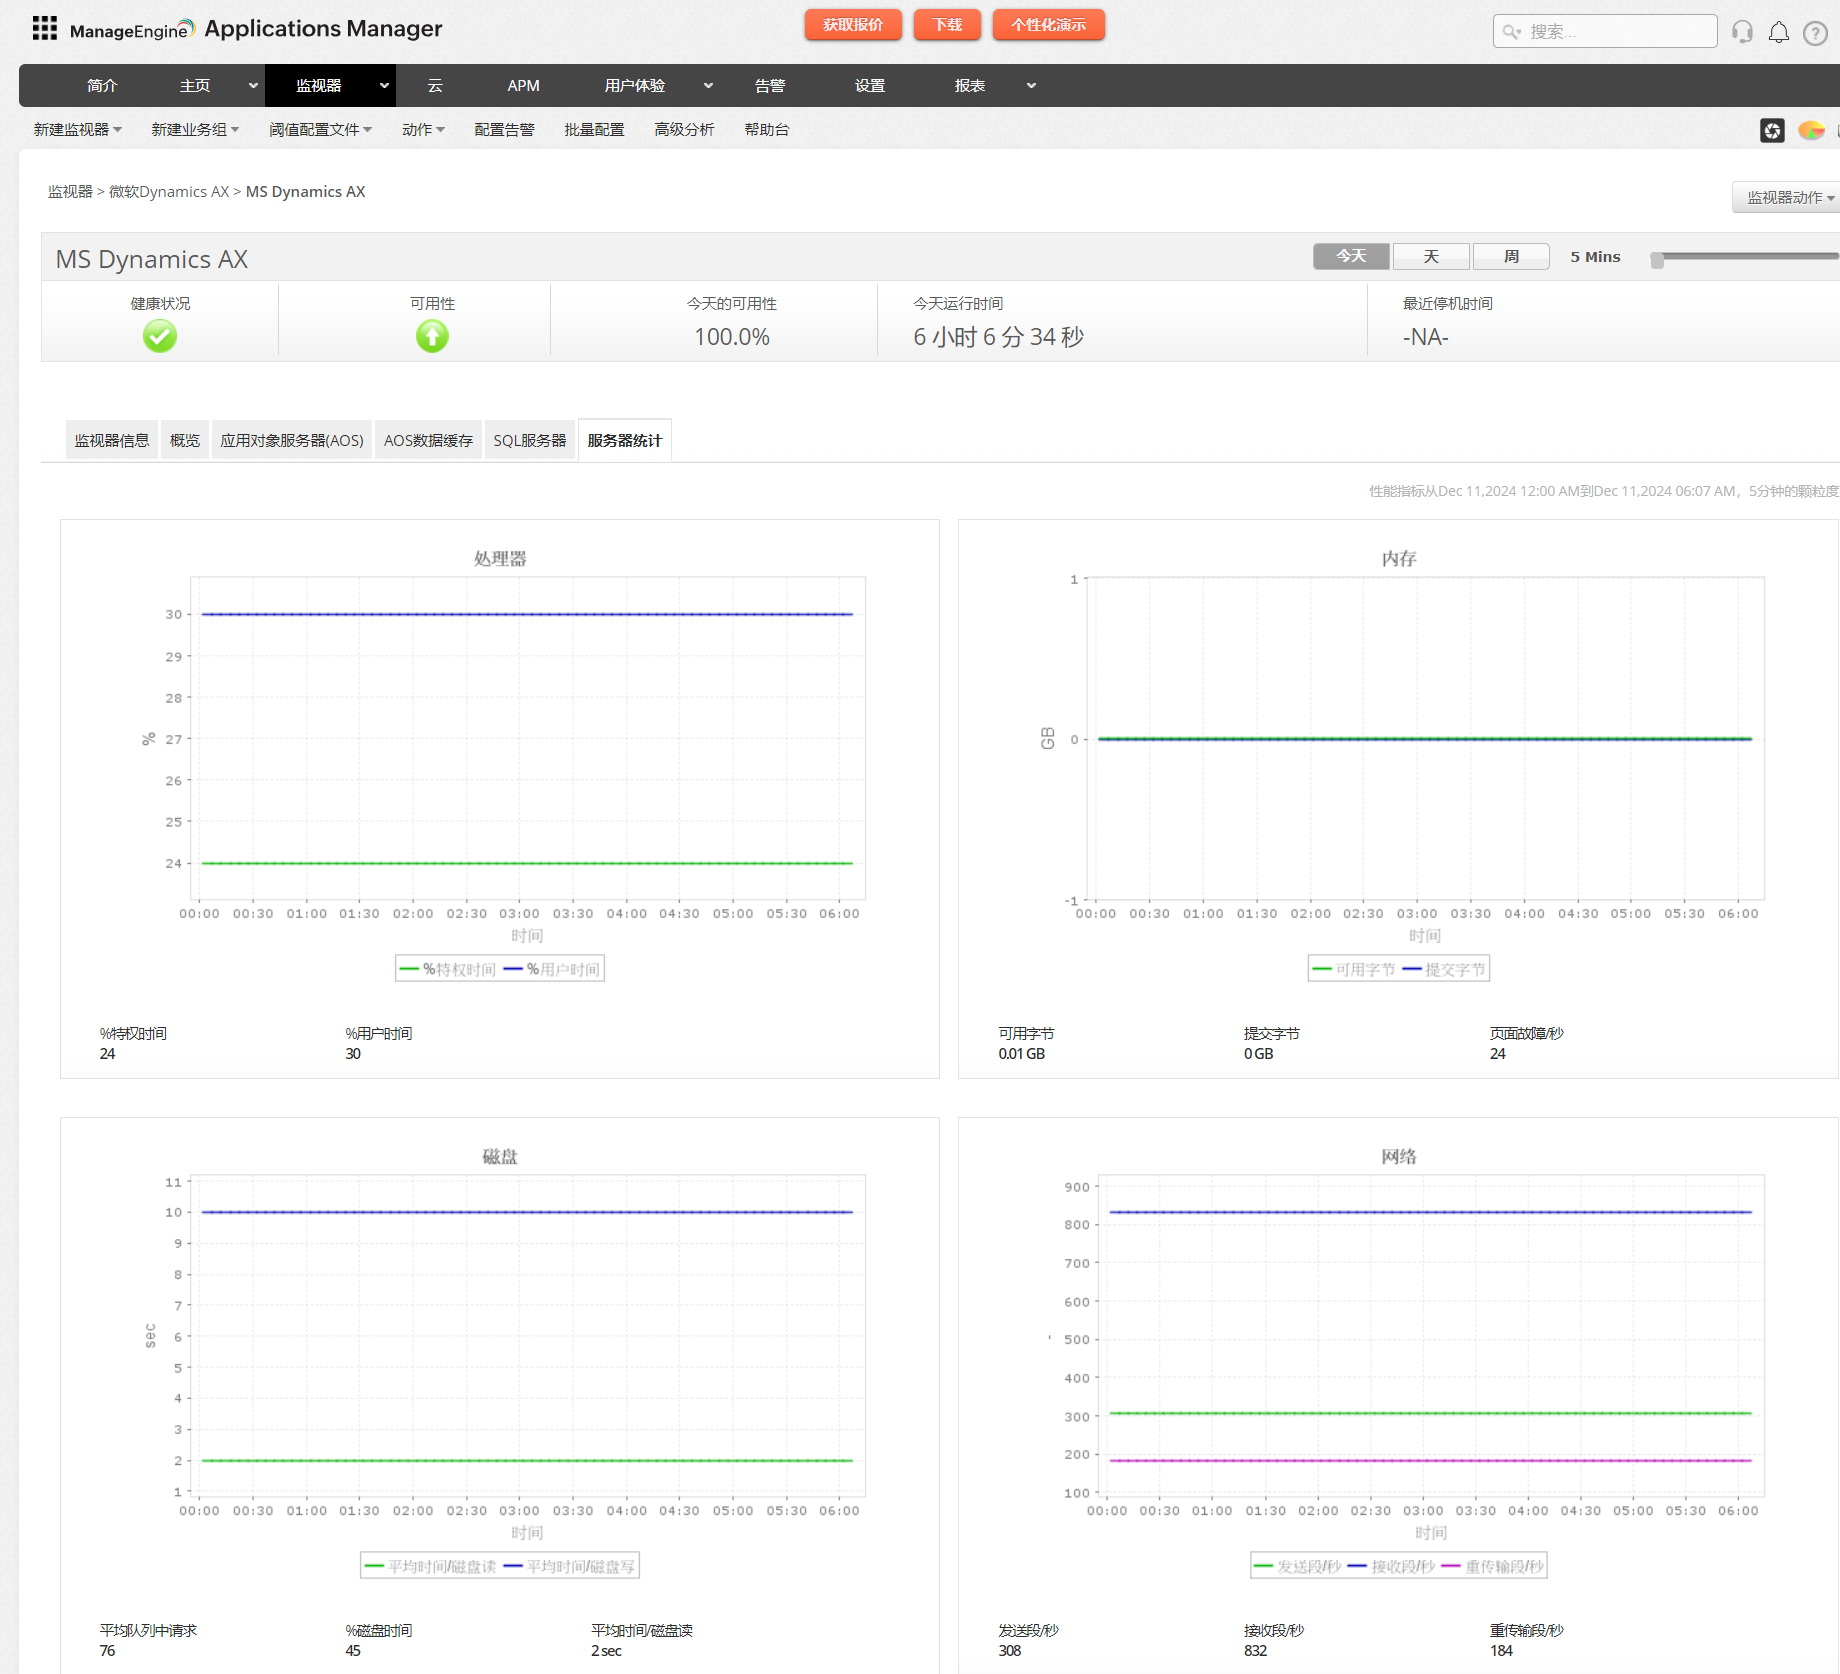Click the 微软Dynamics AX breadcrumb link
1840x1674 pixels.
[x=169, y=192]
